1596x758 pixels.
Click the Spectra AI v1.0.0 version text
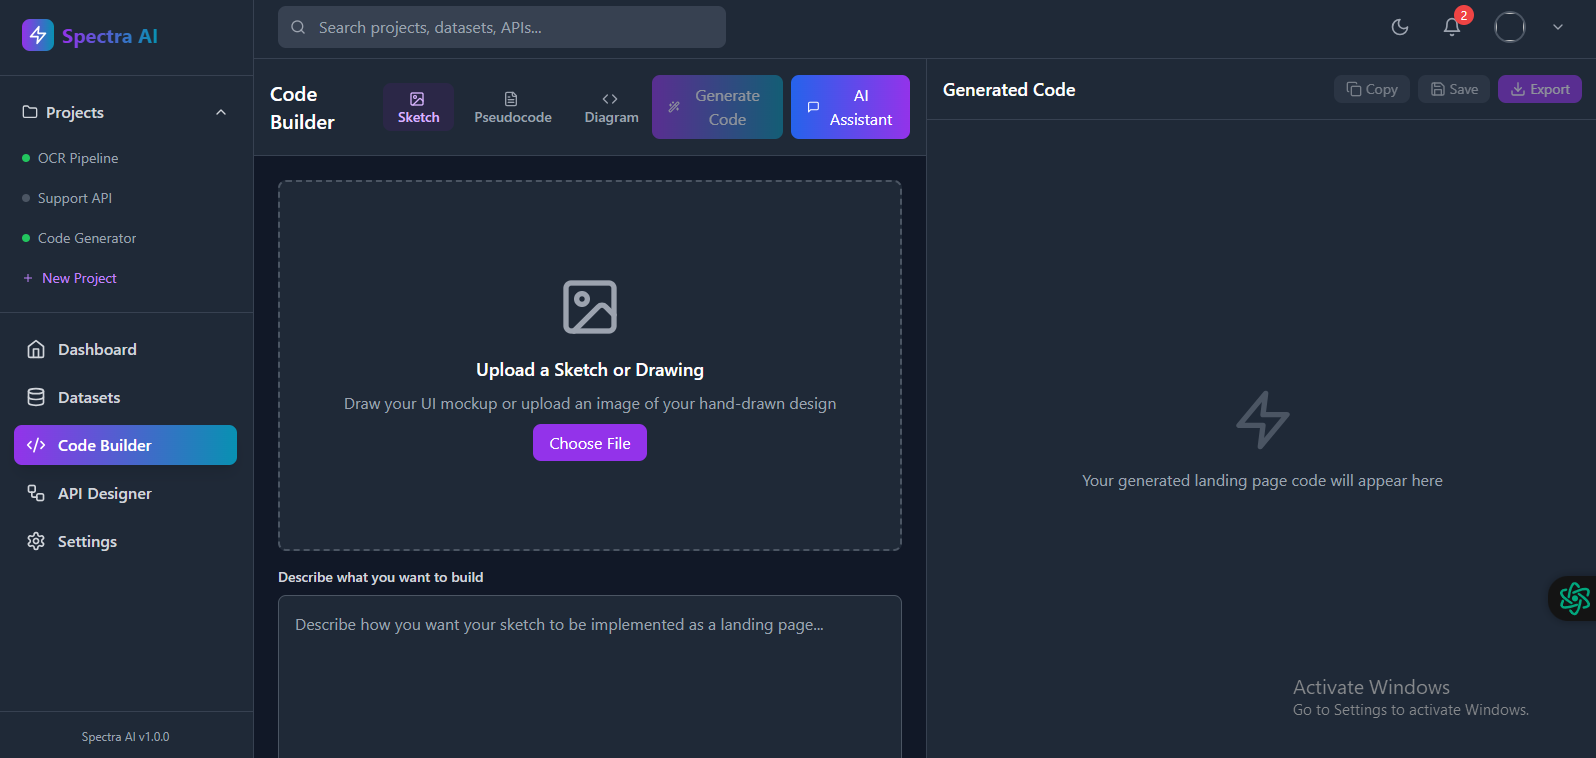(126, 737)
